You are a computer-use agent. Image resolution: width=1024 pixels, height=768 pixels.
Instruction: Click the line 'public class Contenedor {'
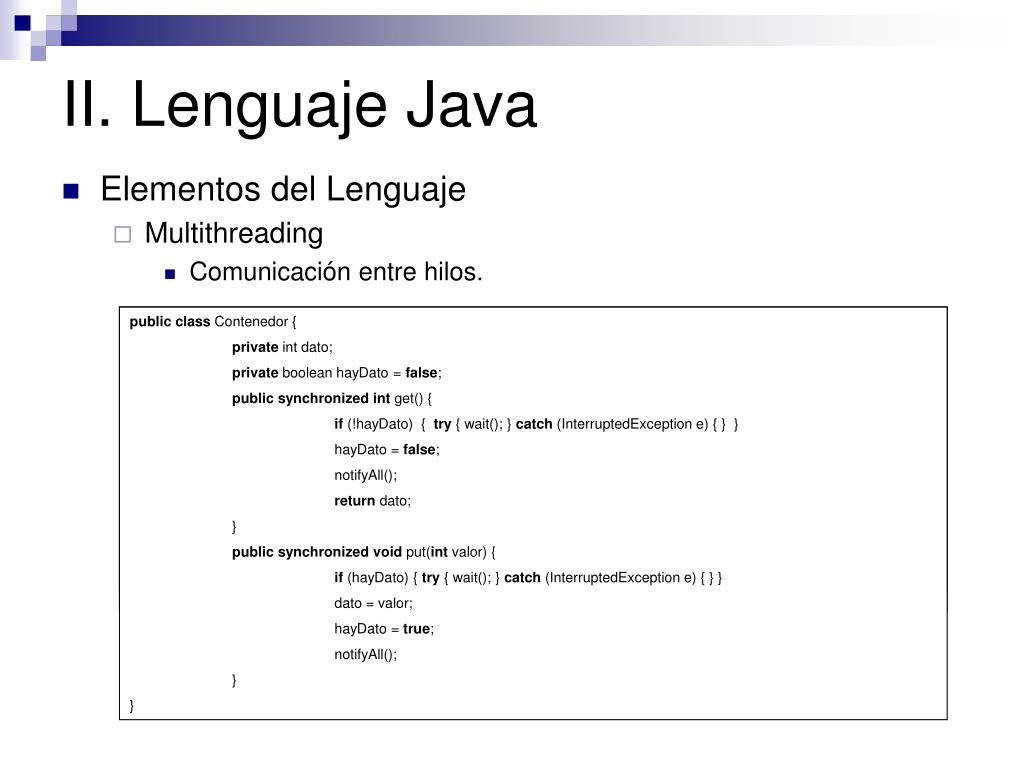click(x=213, y=321)
